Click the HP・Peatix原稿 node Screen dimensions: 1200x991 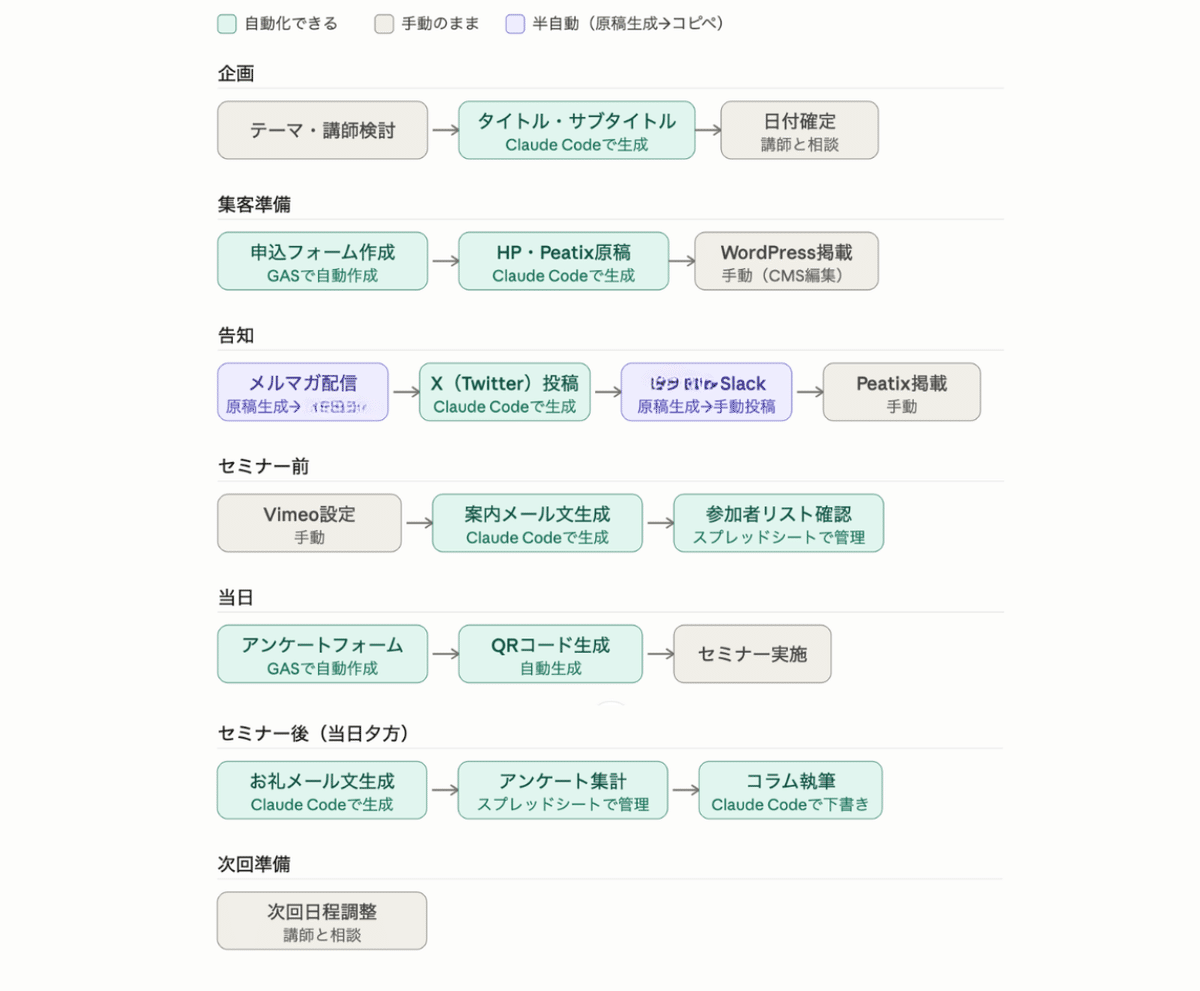[563, 261]
